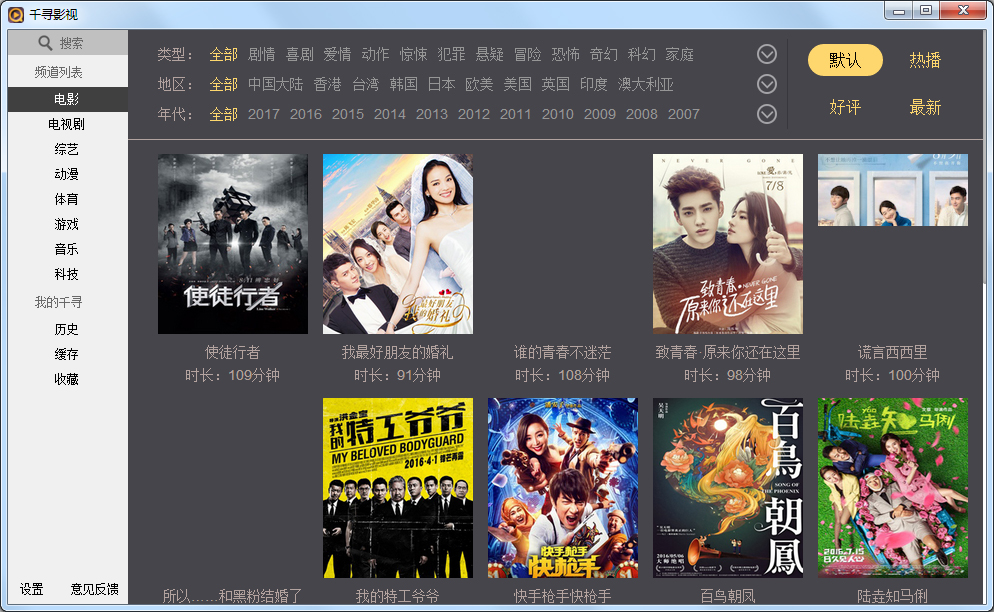This screenshot has height=612, width=994.
Task: Expand the 地区 region filter row
Action: (x=767, y=84)
